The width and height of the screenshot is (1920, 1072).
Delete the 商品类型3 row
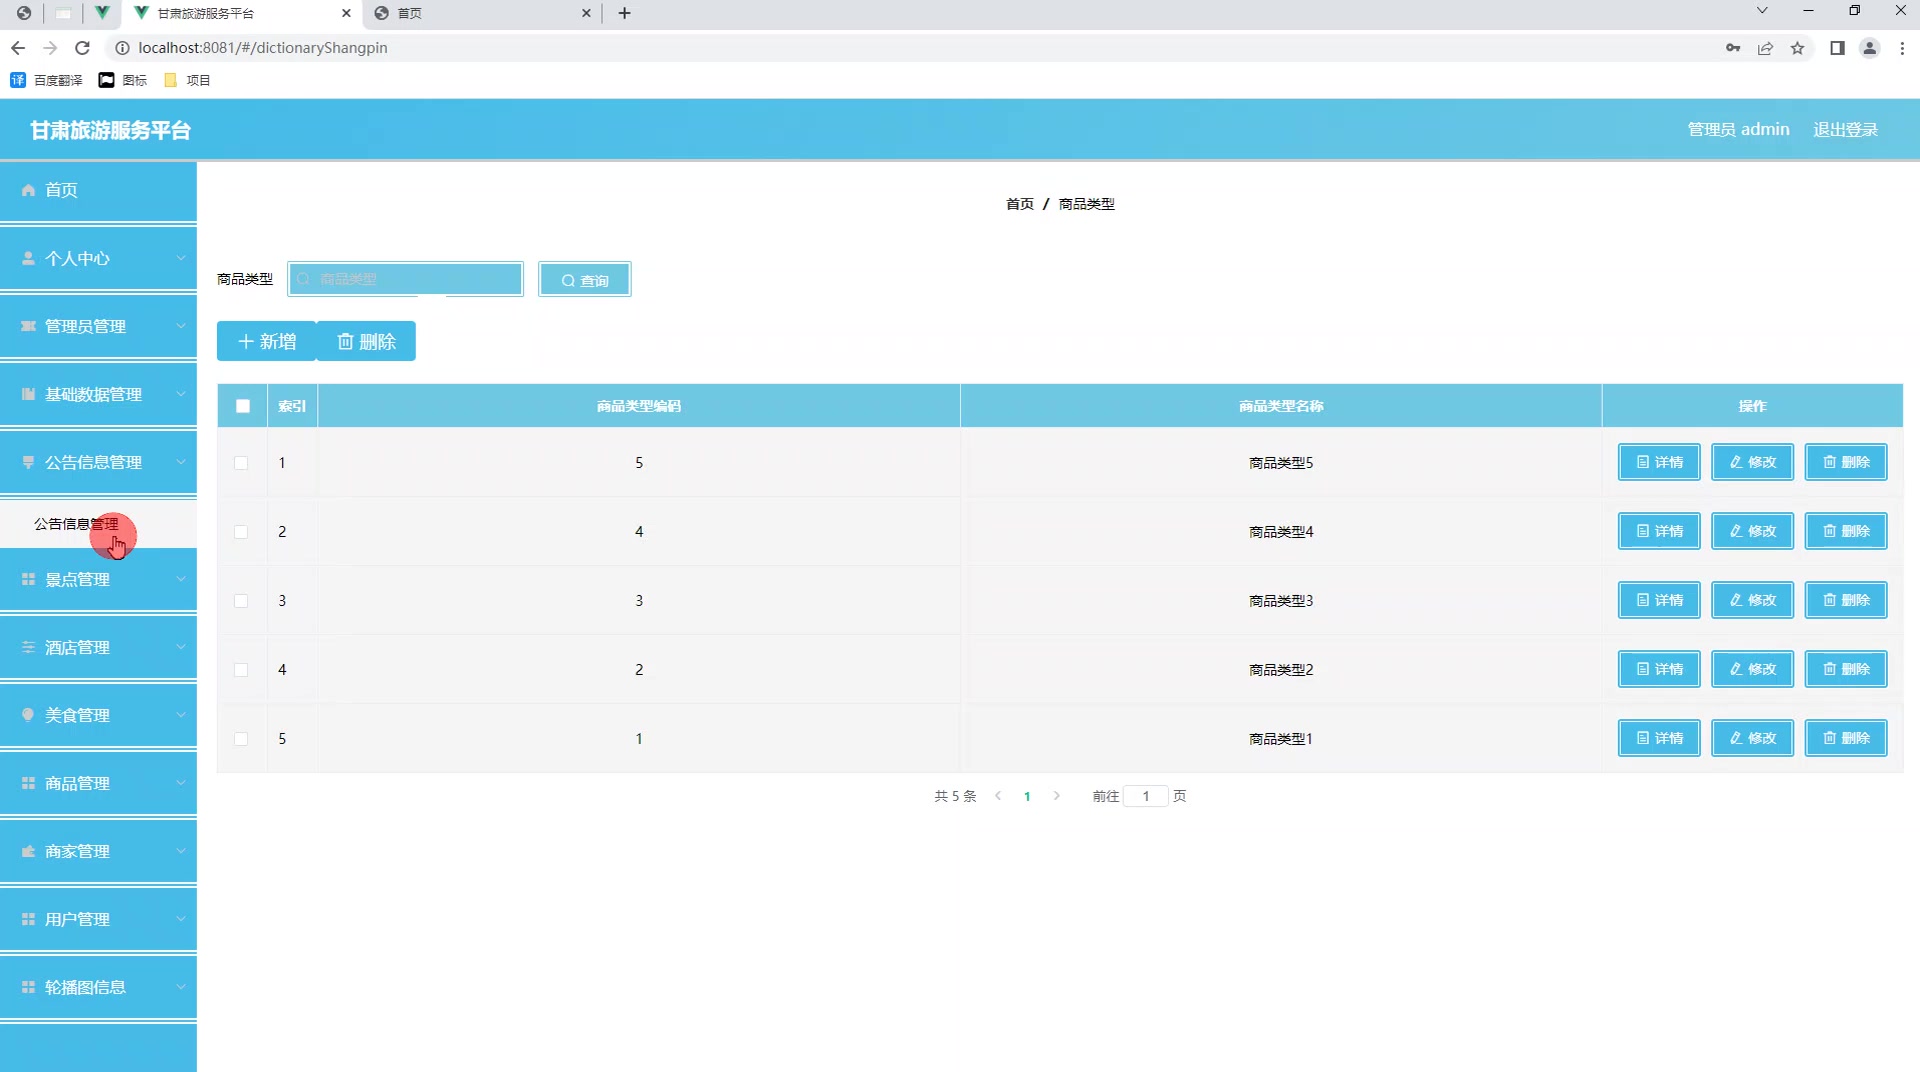click(1846, 600)
